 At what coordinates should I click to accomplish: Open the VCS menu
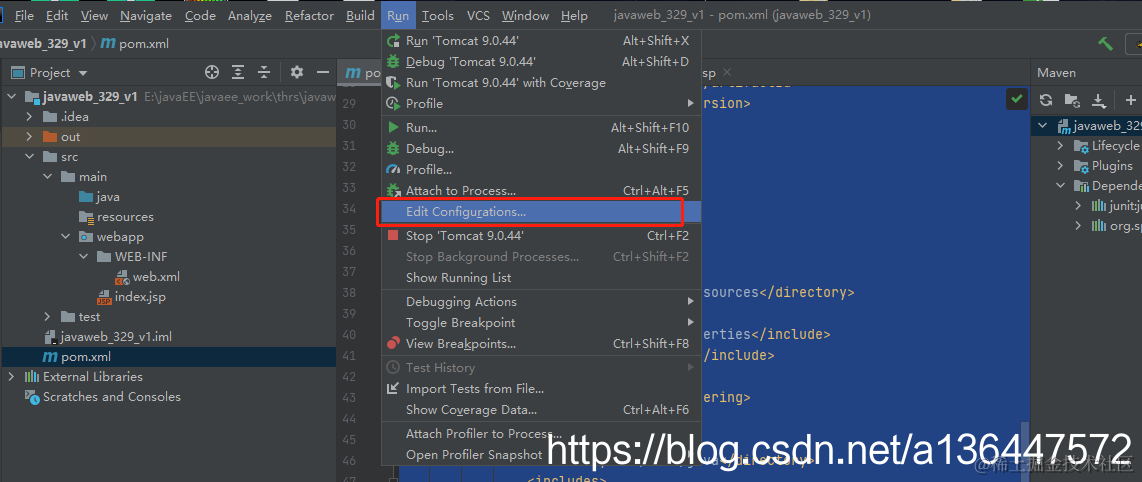tap(479, 15)
